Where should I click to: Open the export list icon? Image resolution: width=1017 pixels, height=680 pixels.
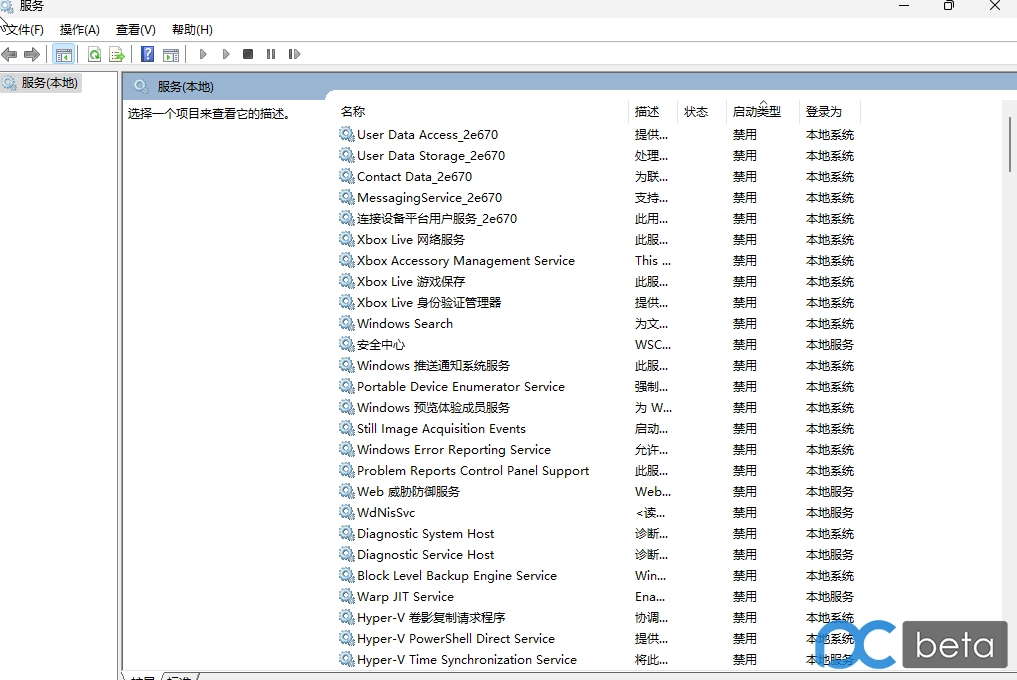pyautogui.click(x=116, y=54)
